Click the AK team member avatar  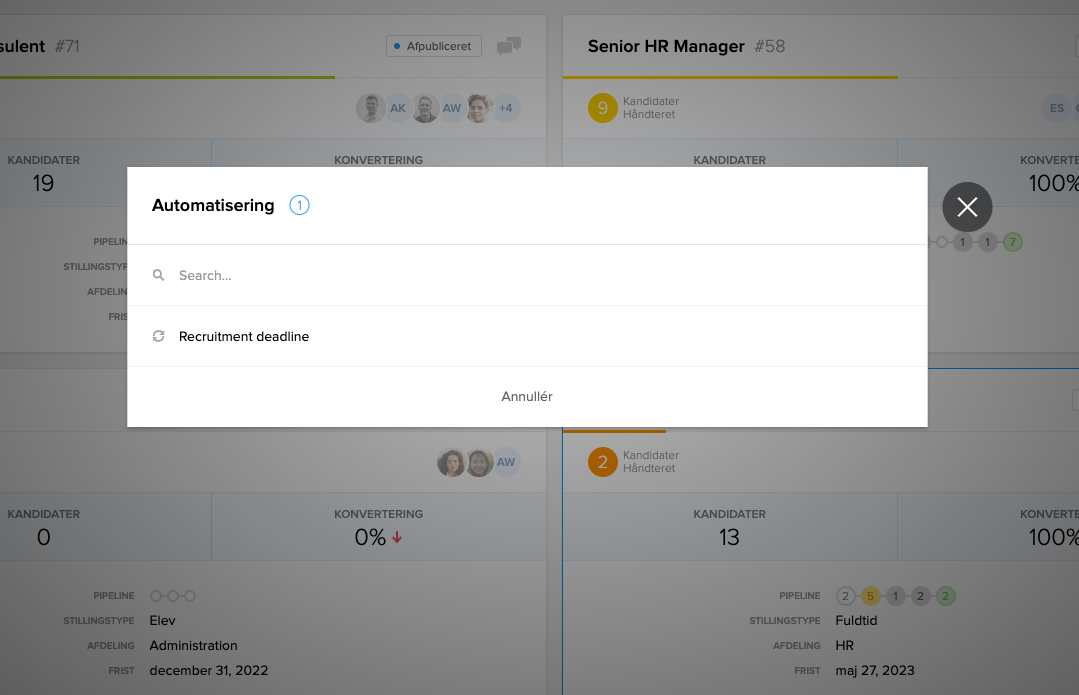tap(398, 108)
